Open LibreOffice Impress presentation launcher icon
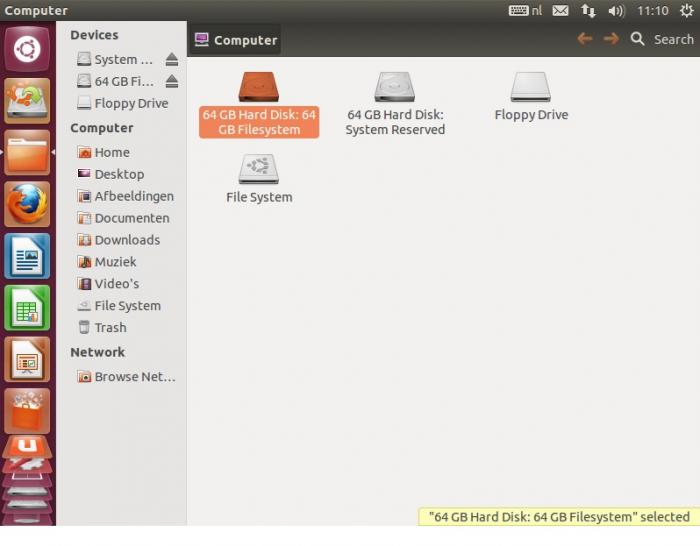This screenshot has width=700, height=546. click(x=27, y=359)
